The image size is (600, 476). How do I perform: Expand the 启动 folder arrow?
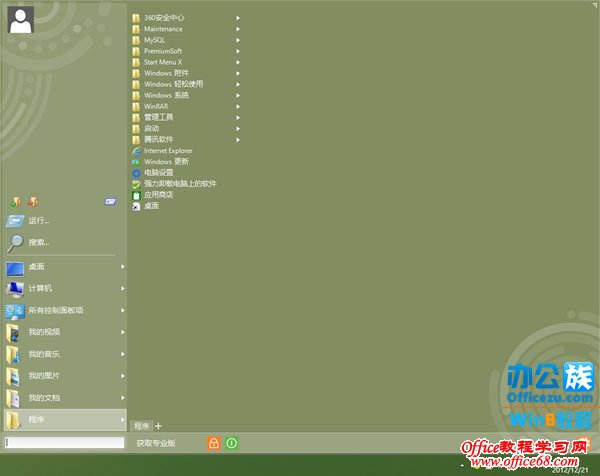tap(238, 129)
